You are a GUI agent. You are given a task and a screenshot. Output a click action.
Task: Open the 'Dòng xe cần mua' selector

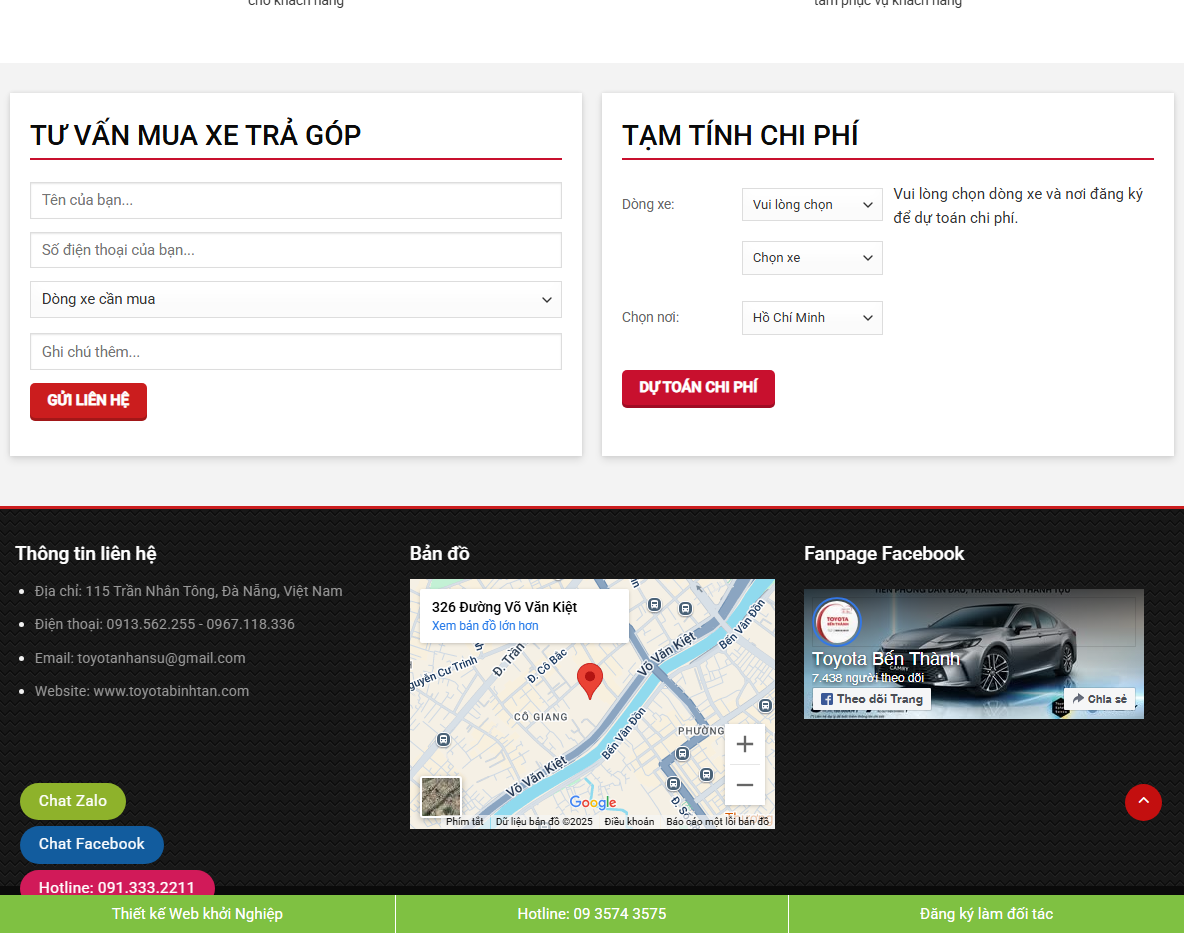pos(295,299)
